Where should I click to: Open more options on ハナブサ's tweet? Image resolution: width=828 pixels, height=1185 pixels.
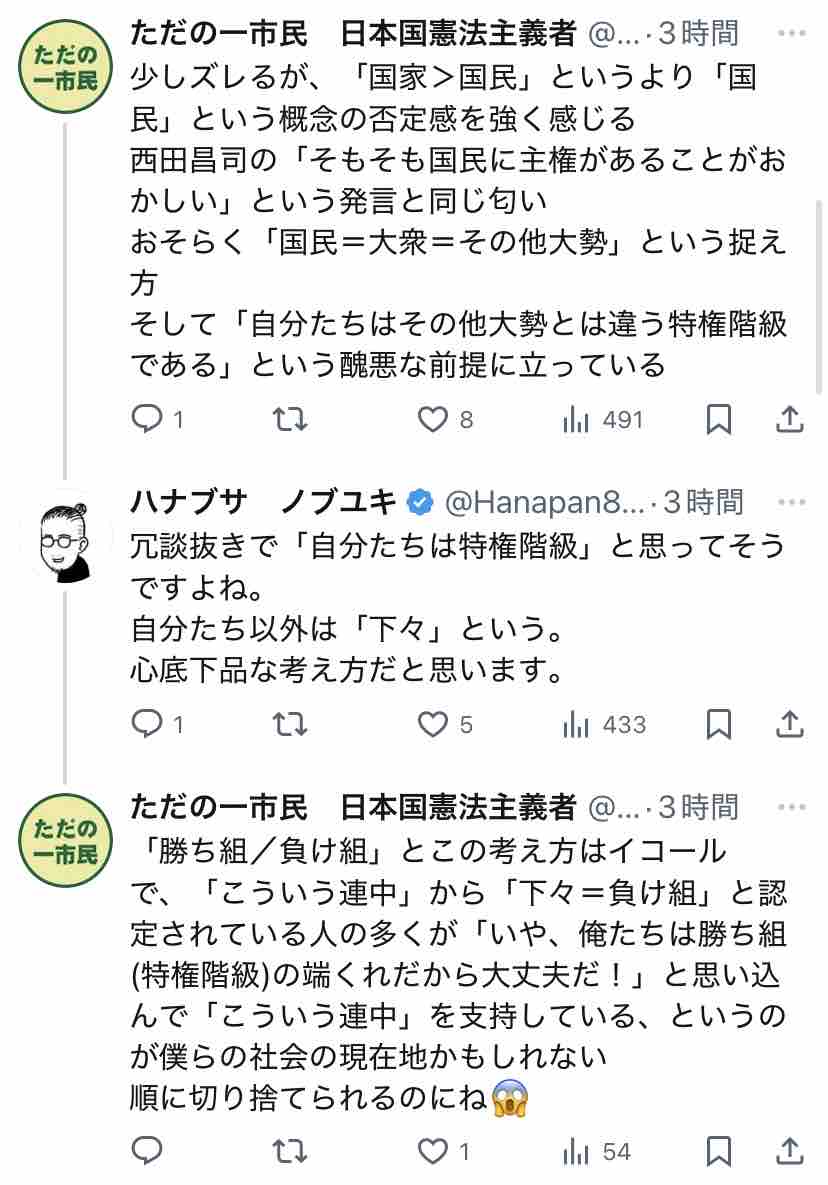pos(791,500)
